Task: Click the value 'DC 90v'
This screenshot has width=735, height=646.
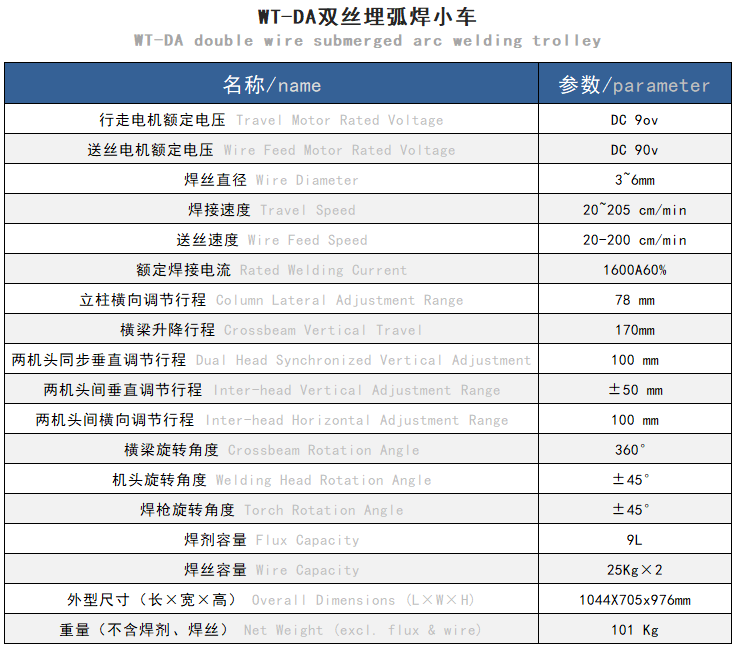Action: click(x=634, y=150)
